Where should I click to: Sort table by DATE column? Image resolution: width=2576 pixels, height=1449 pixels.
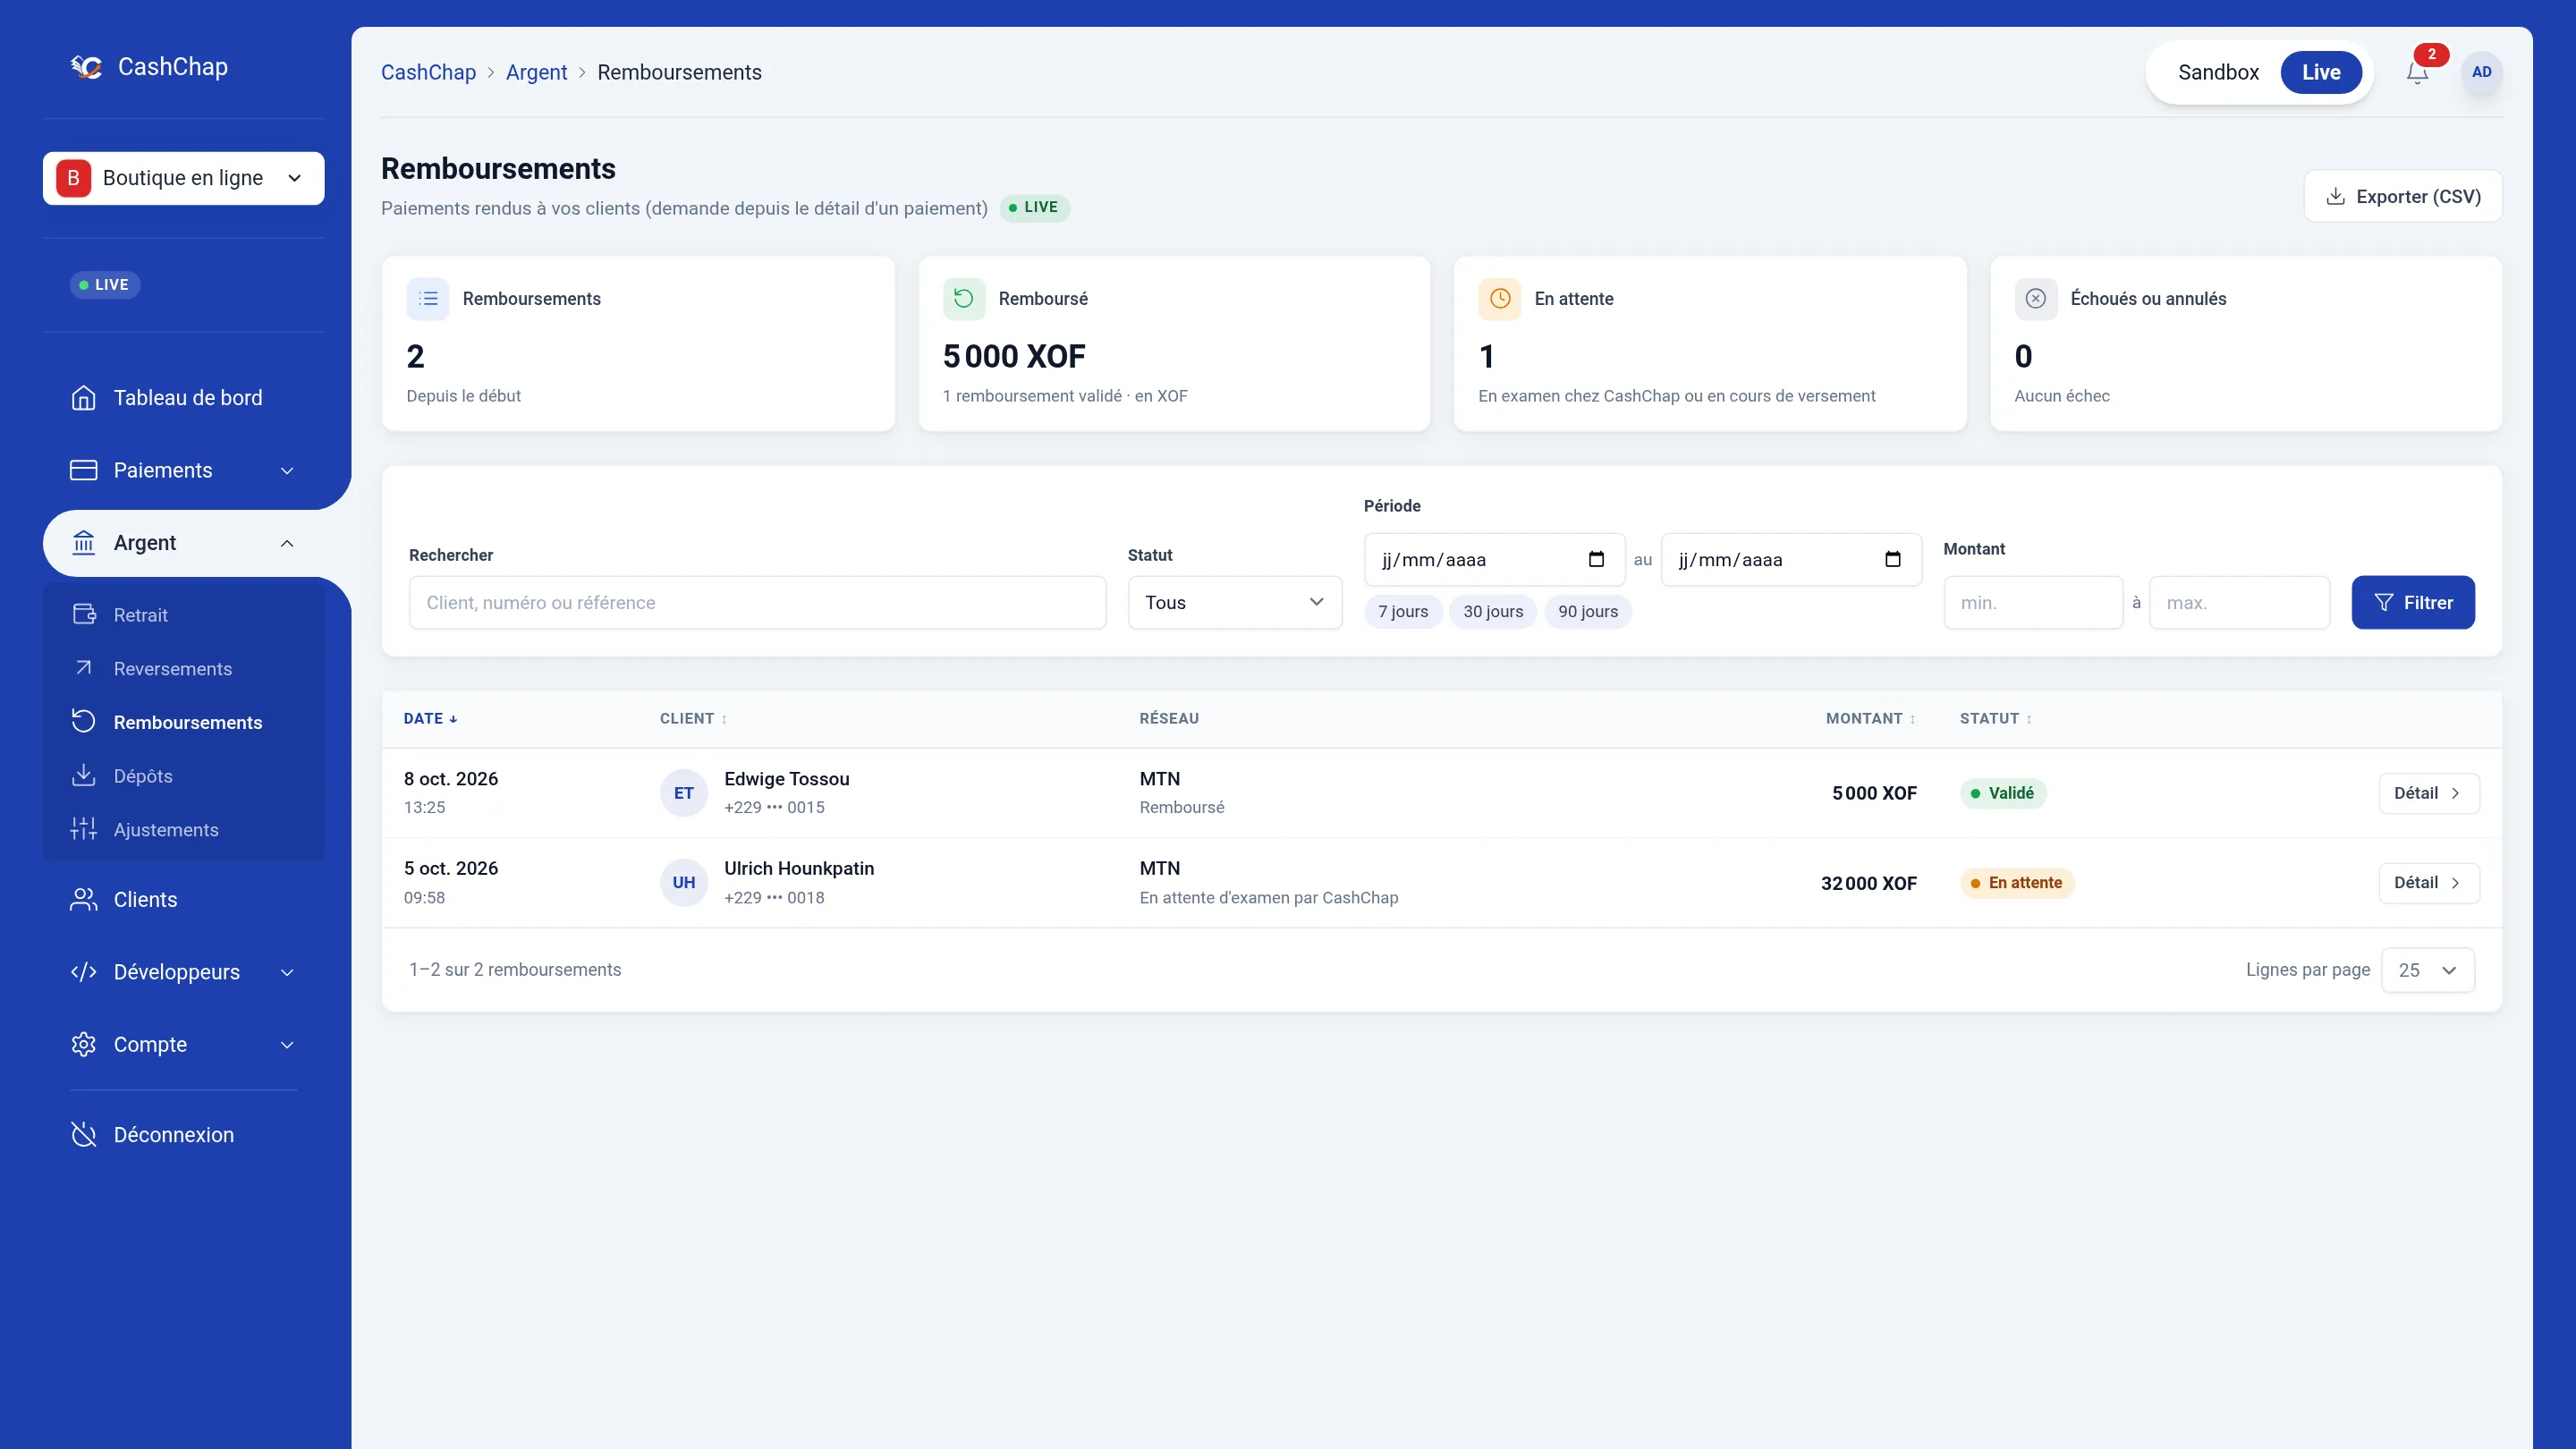[430, 719]
